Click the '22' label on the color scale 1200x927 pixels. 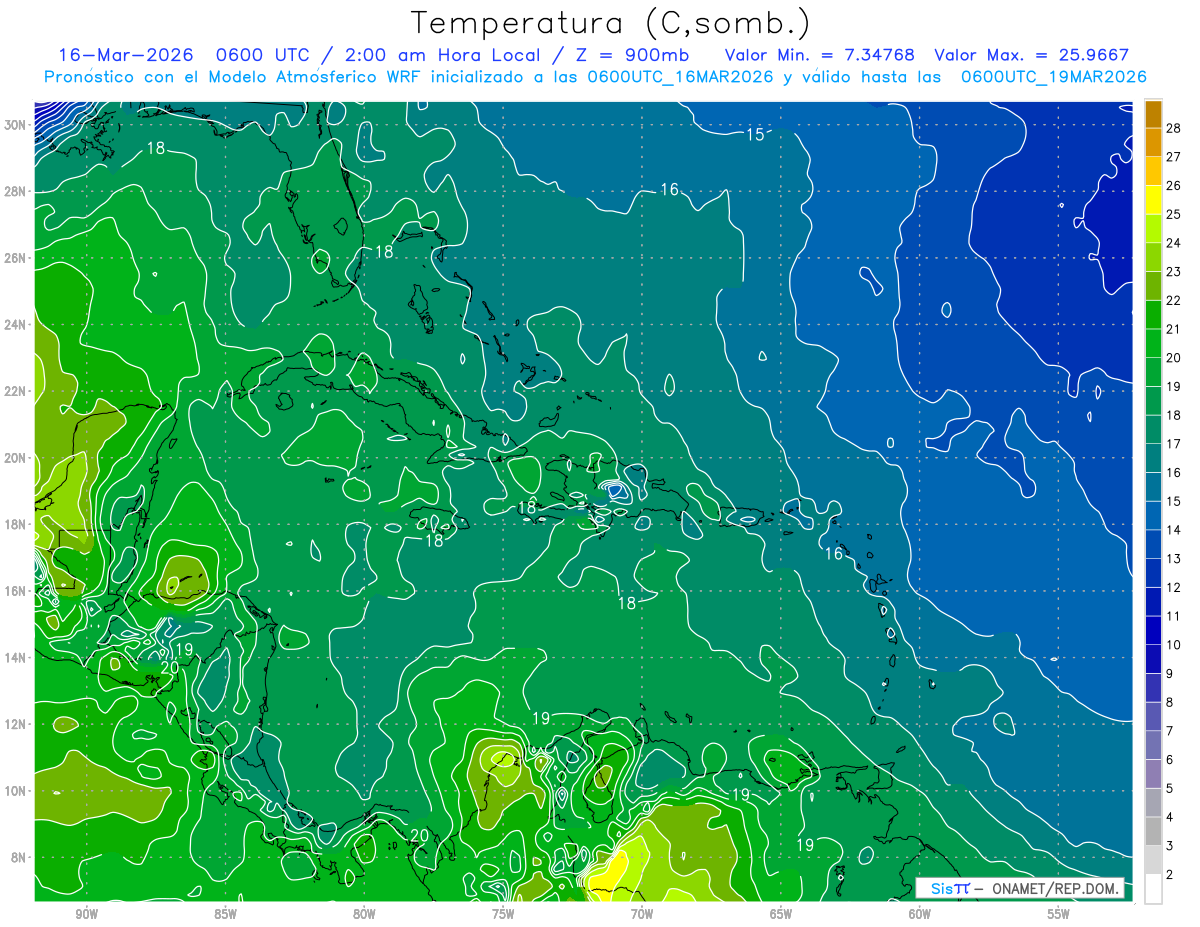[1174, 300]
